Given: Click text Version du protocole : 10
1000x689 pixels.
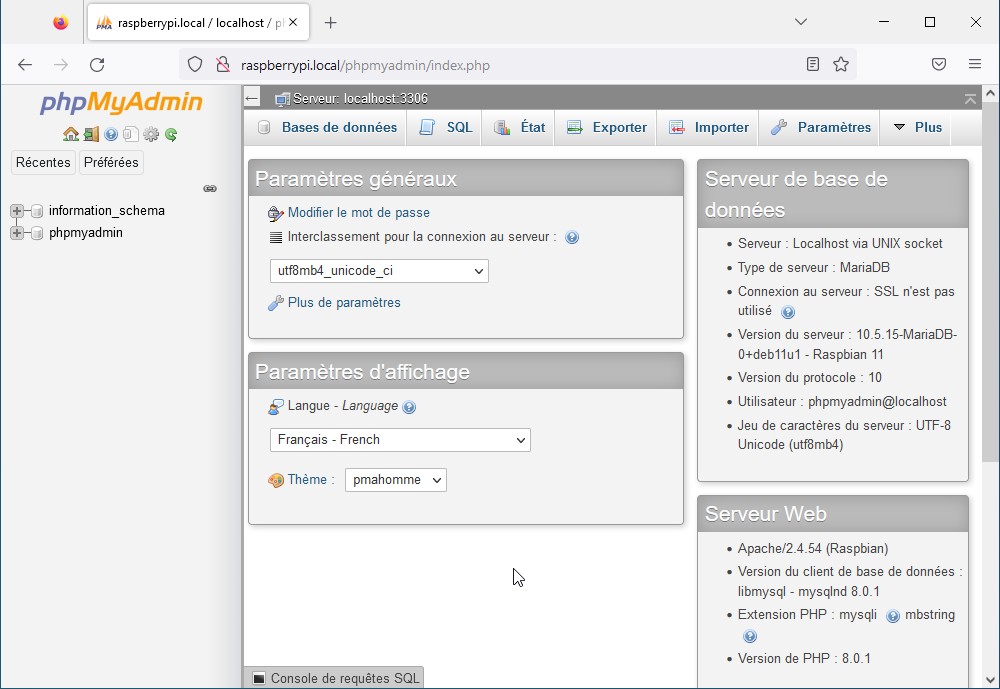Looking at the screenshot, I should pyautogui.click(x=810, y=378).
